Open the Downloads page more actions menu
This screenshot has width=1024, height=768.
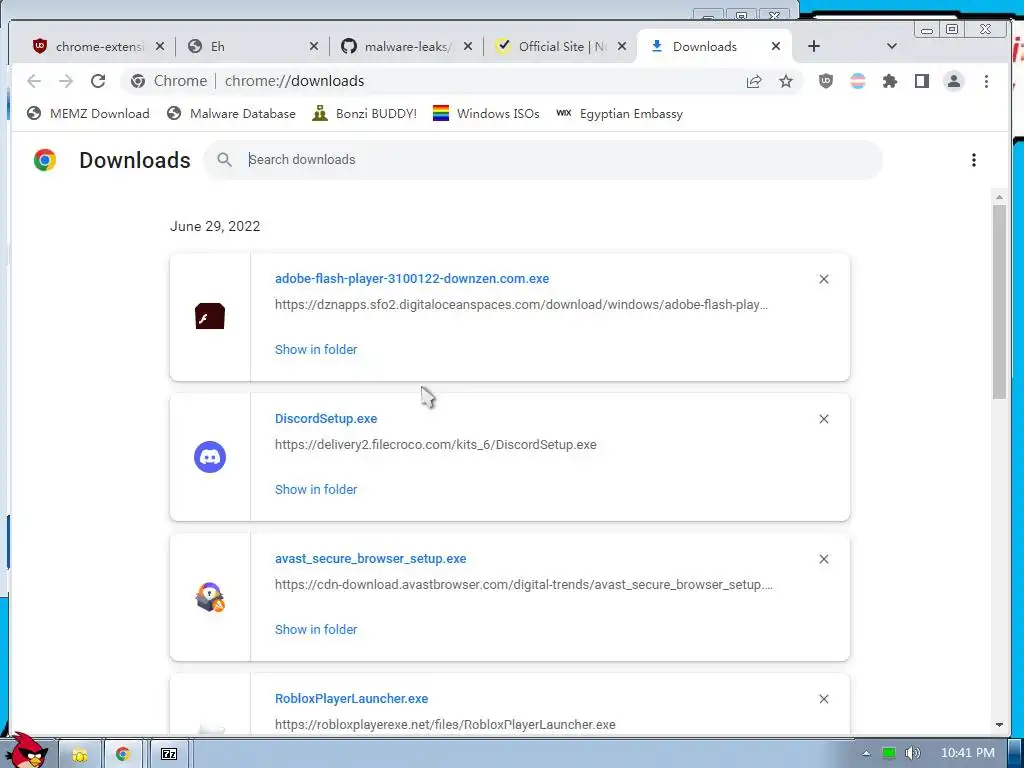pos(974,160)
